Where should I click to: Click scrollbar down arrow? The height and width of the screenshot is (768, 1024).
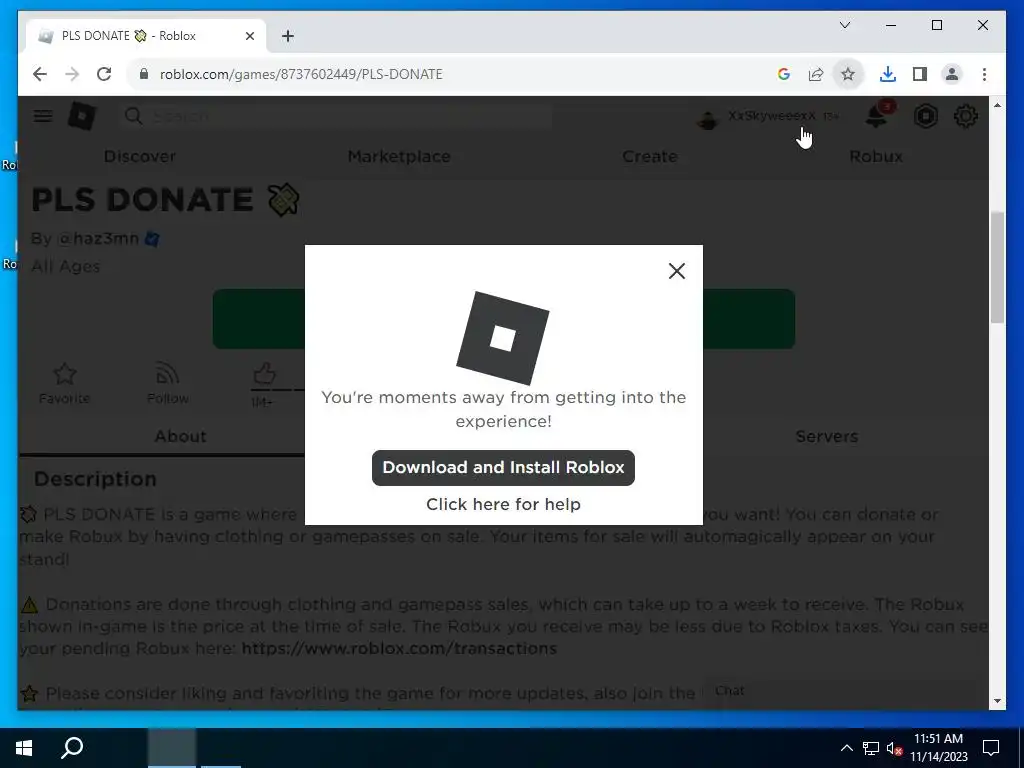[997, 701]
